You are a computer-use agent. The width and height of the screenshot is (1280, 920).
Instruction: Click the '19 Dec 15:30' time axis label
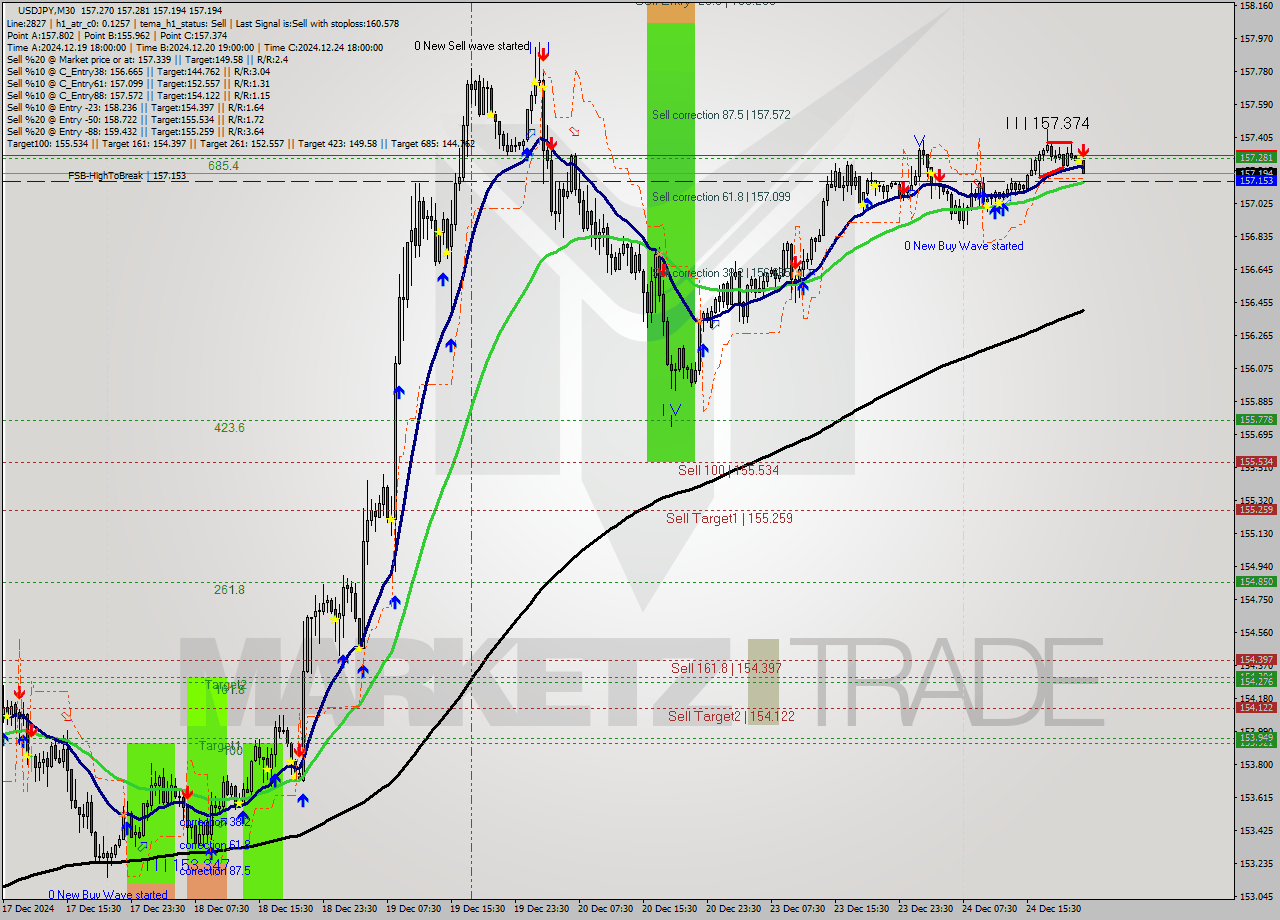click(478, 909)
